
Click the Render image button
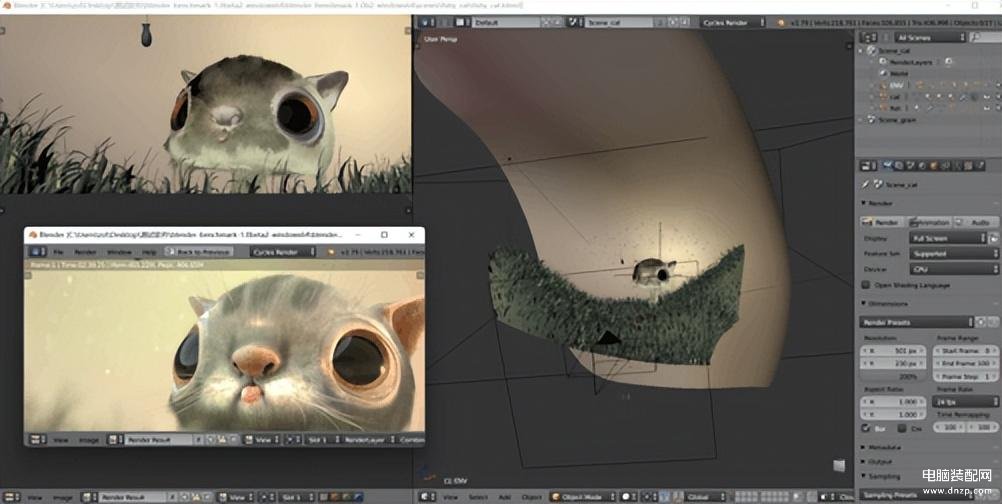click(883, 222)
